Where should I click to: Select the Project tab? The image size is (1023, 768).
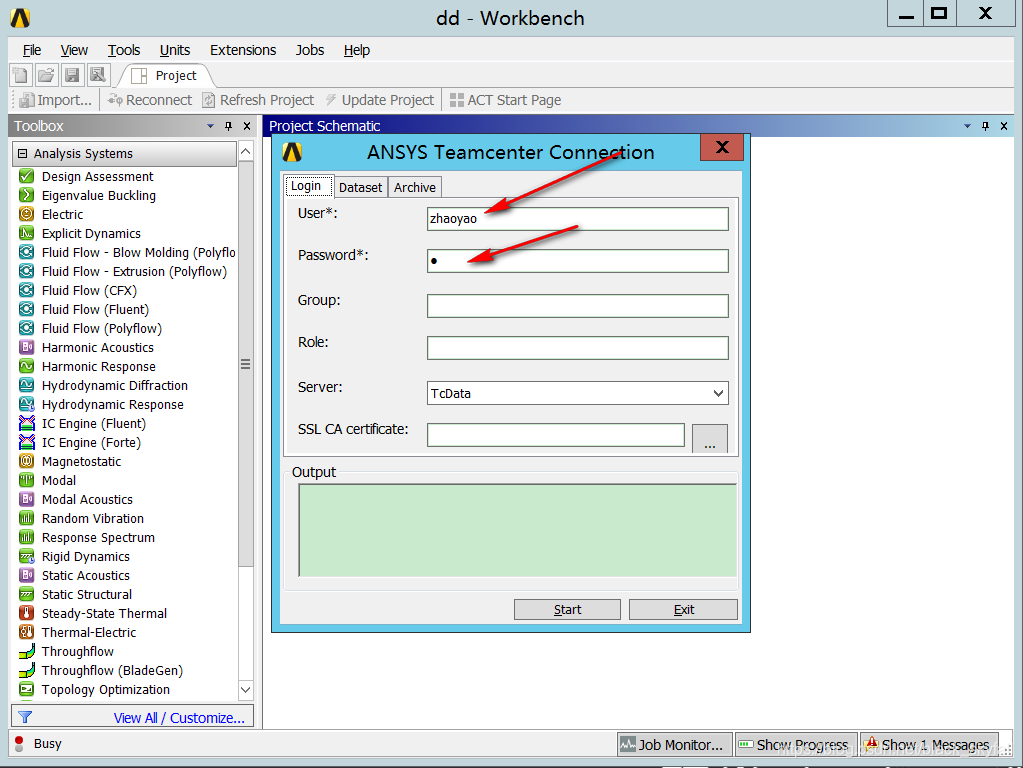167,76
